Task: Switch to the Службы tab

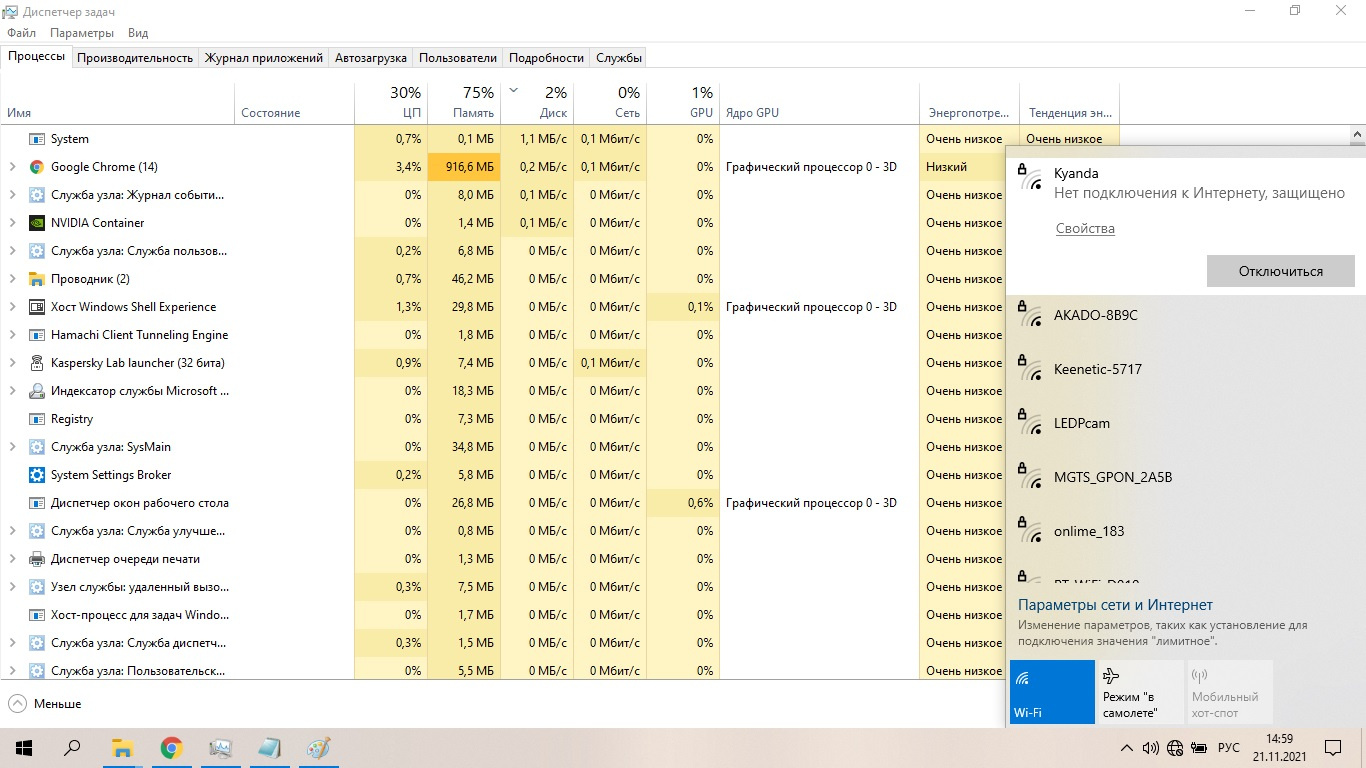Action: (x=619, y=58)
